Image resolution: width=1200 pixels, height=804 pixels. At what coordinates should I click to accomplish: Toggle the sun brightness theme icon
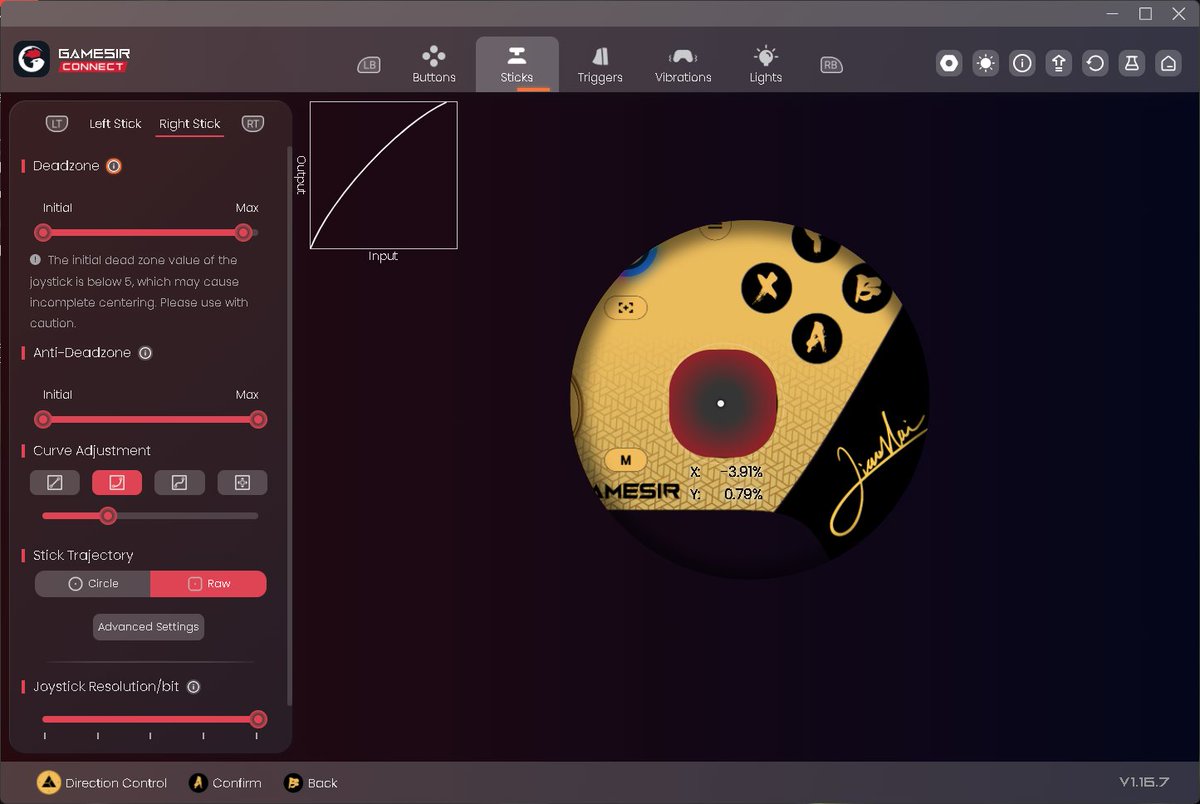tap(986, 64)
